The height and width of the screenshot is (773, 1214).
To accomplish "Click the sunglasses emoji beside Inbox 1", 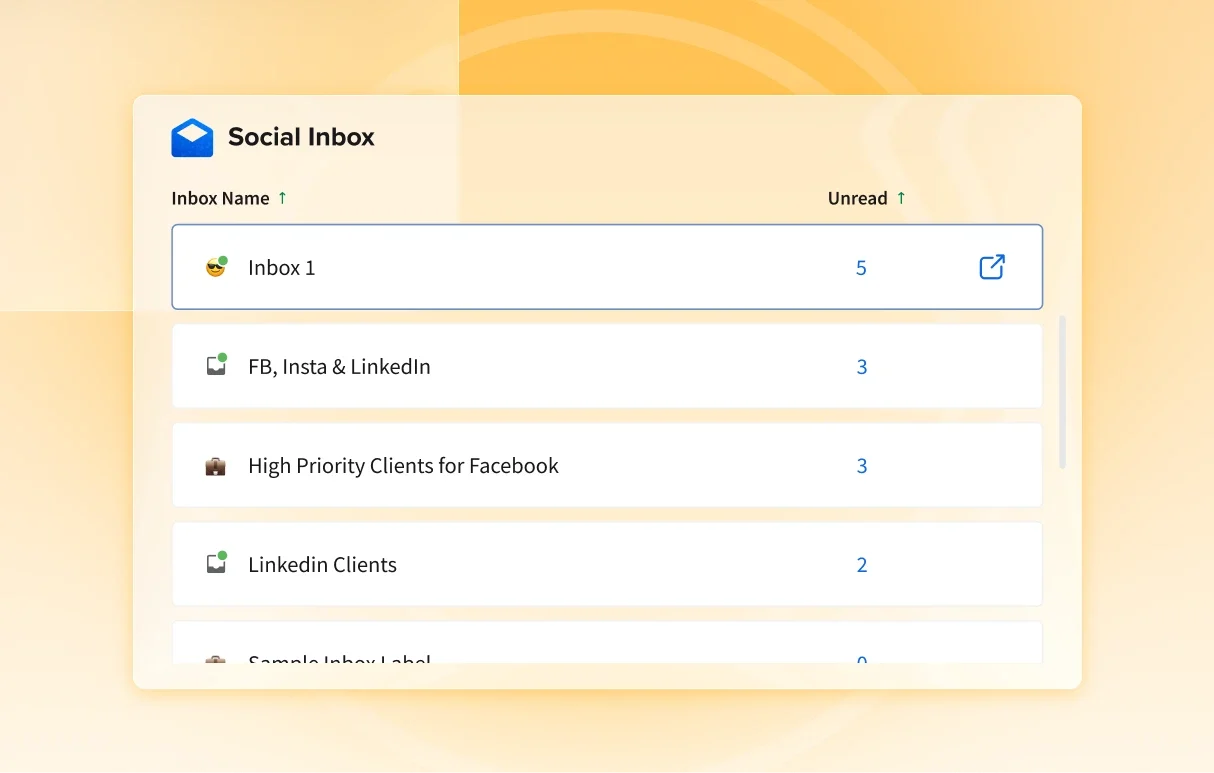I will pos(215,267).
